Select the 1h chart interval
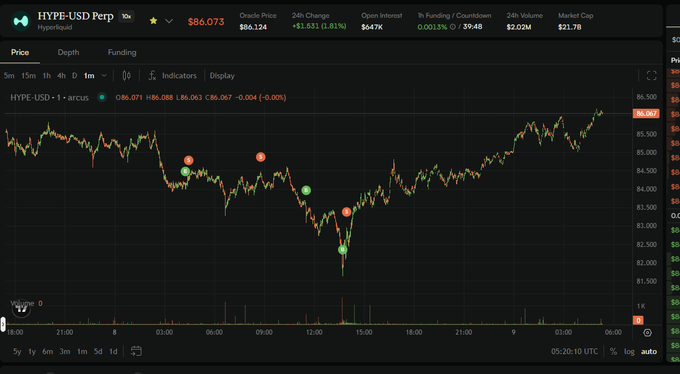 (46, 75)
